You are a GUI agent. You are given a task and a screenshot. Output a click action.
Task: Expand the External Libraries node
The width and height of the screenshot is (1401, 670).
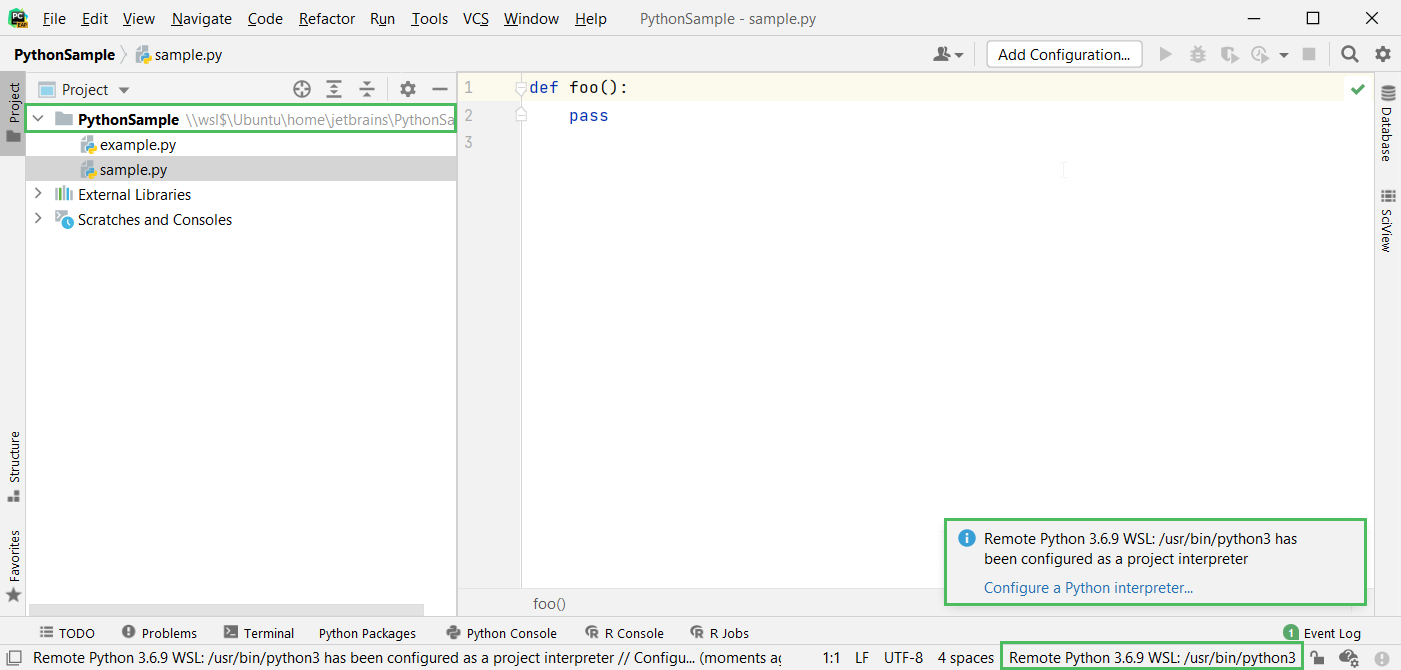[x=37, y=194]
